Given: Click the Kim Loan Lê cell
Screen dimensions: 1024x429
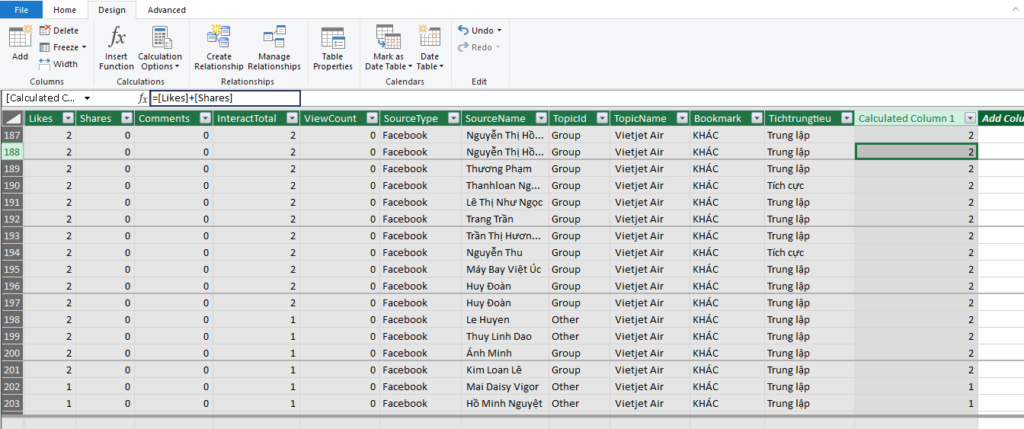Looking at the screenshot, I should tap(505, 370).
